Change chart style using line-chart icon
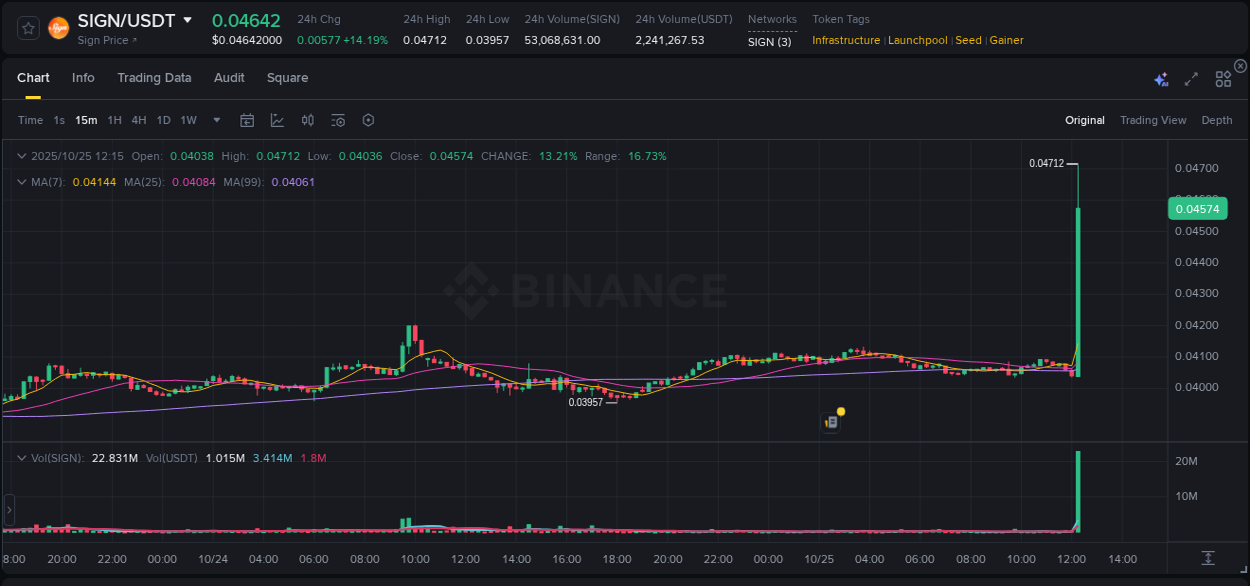The image size is (1250, 586). (277, 120)
